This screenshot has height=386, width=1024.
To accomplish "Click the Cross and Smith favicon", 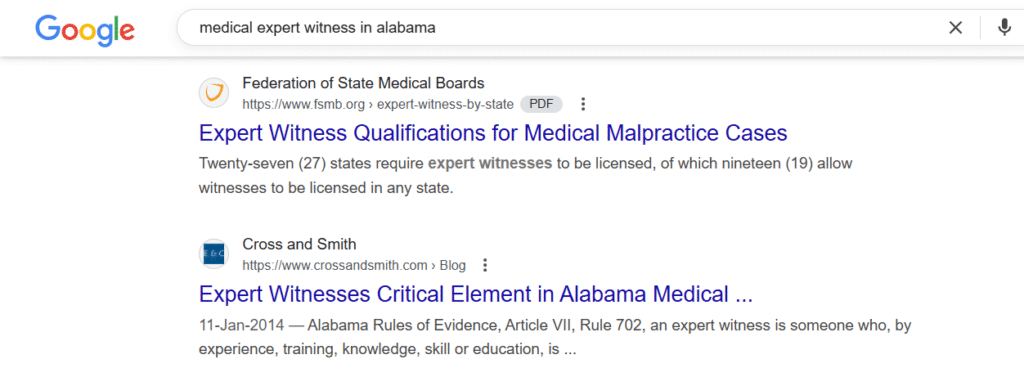I will point(214,254).
